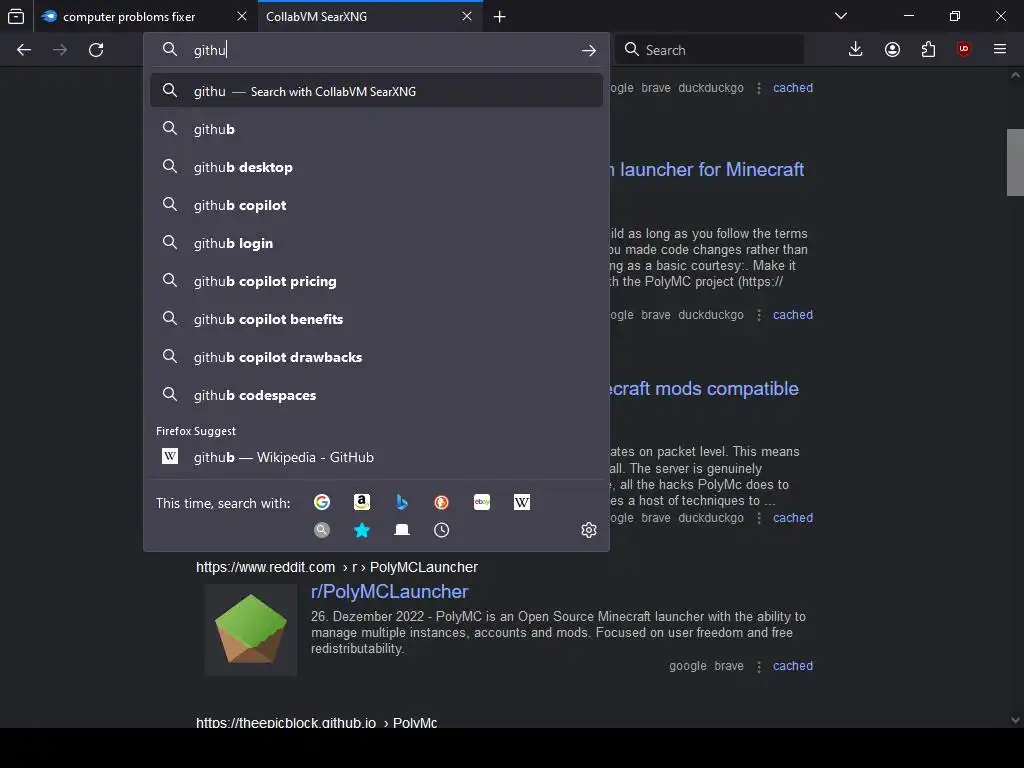Open a new tab with plus button
This screenshot has height=768, width=1024.
click(500, 17)
